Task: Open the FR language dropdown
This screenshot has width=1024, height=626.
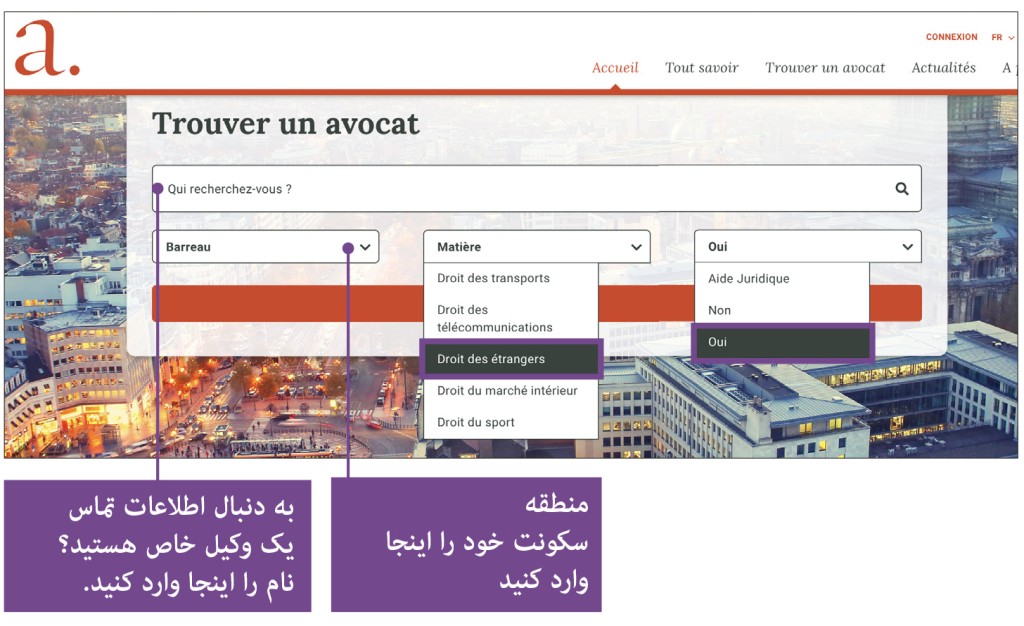Action: coord(999,37)
